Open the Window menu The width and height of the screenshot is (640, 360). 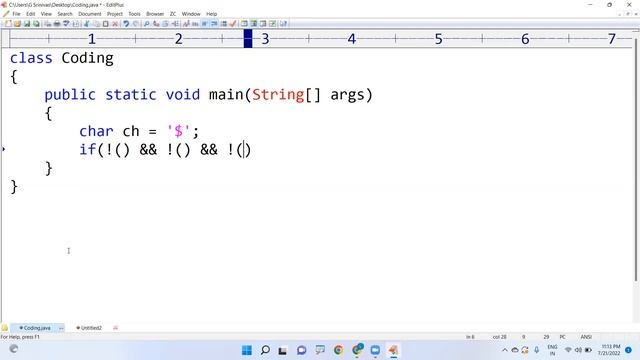click(191, 14)
